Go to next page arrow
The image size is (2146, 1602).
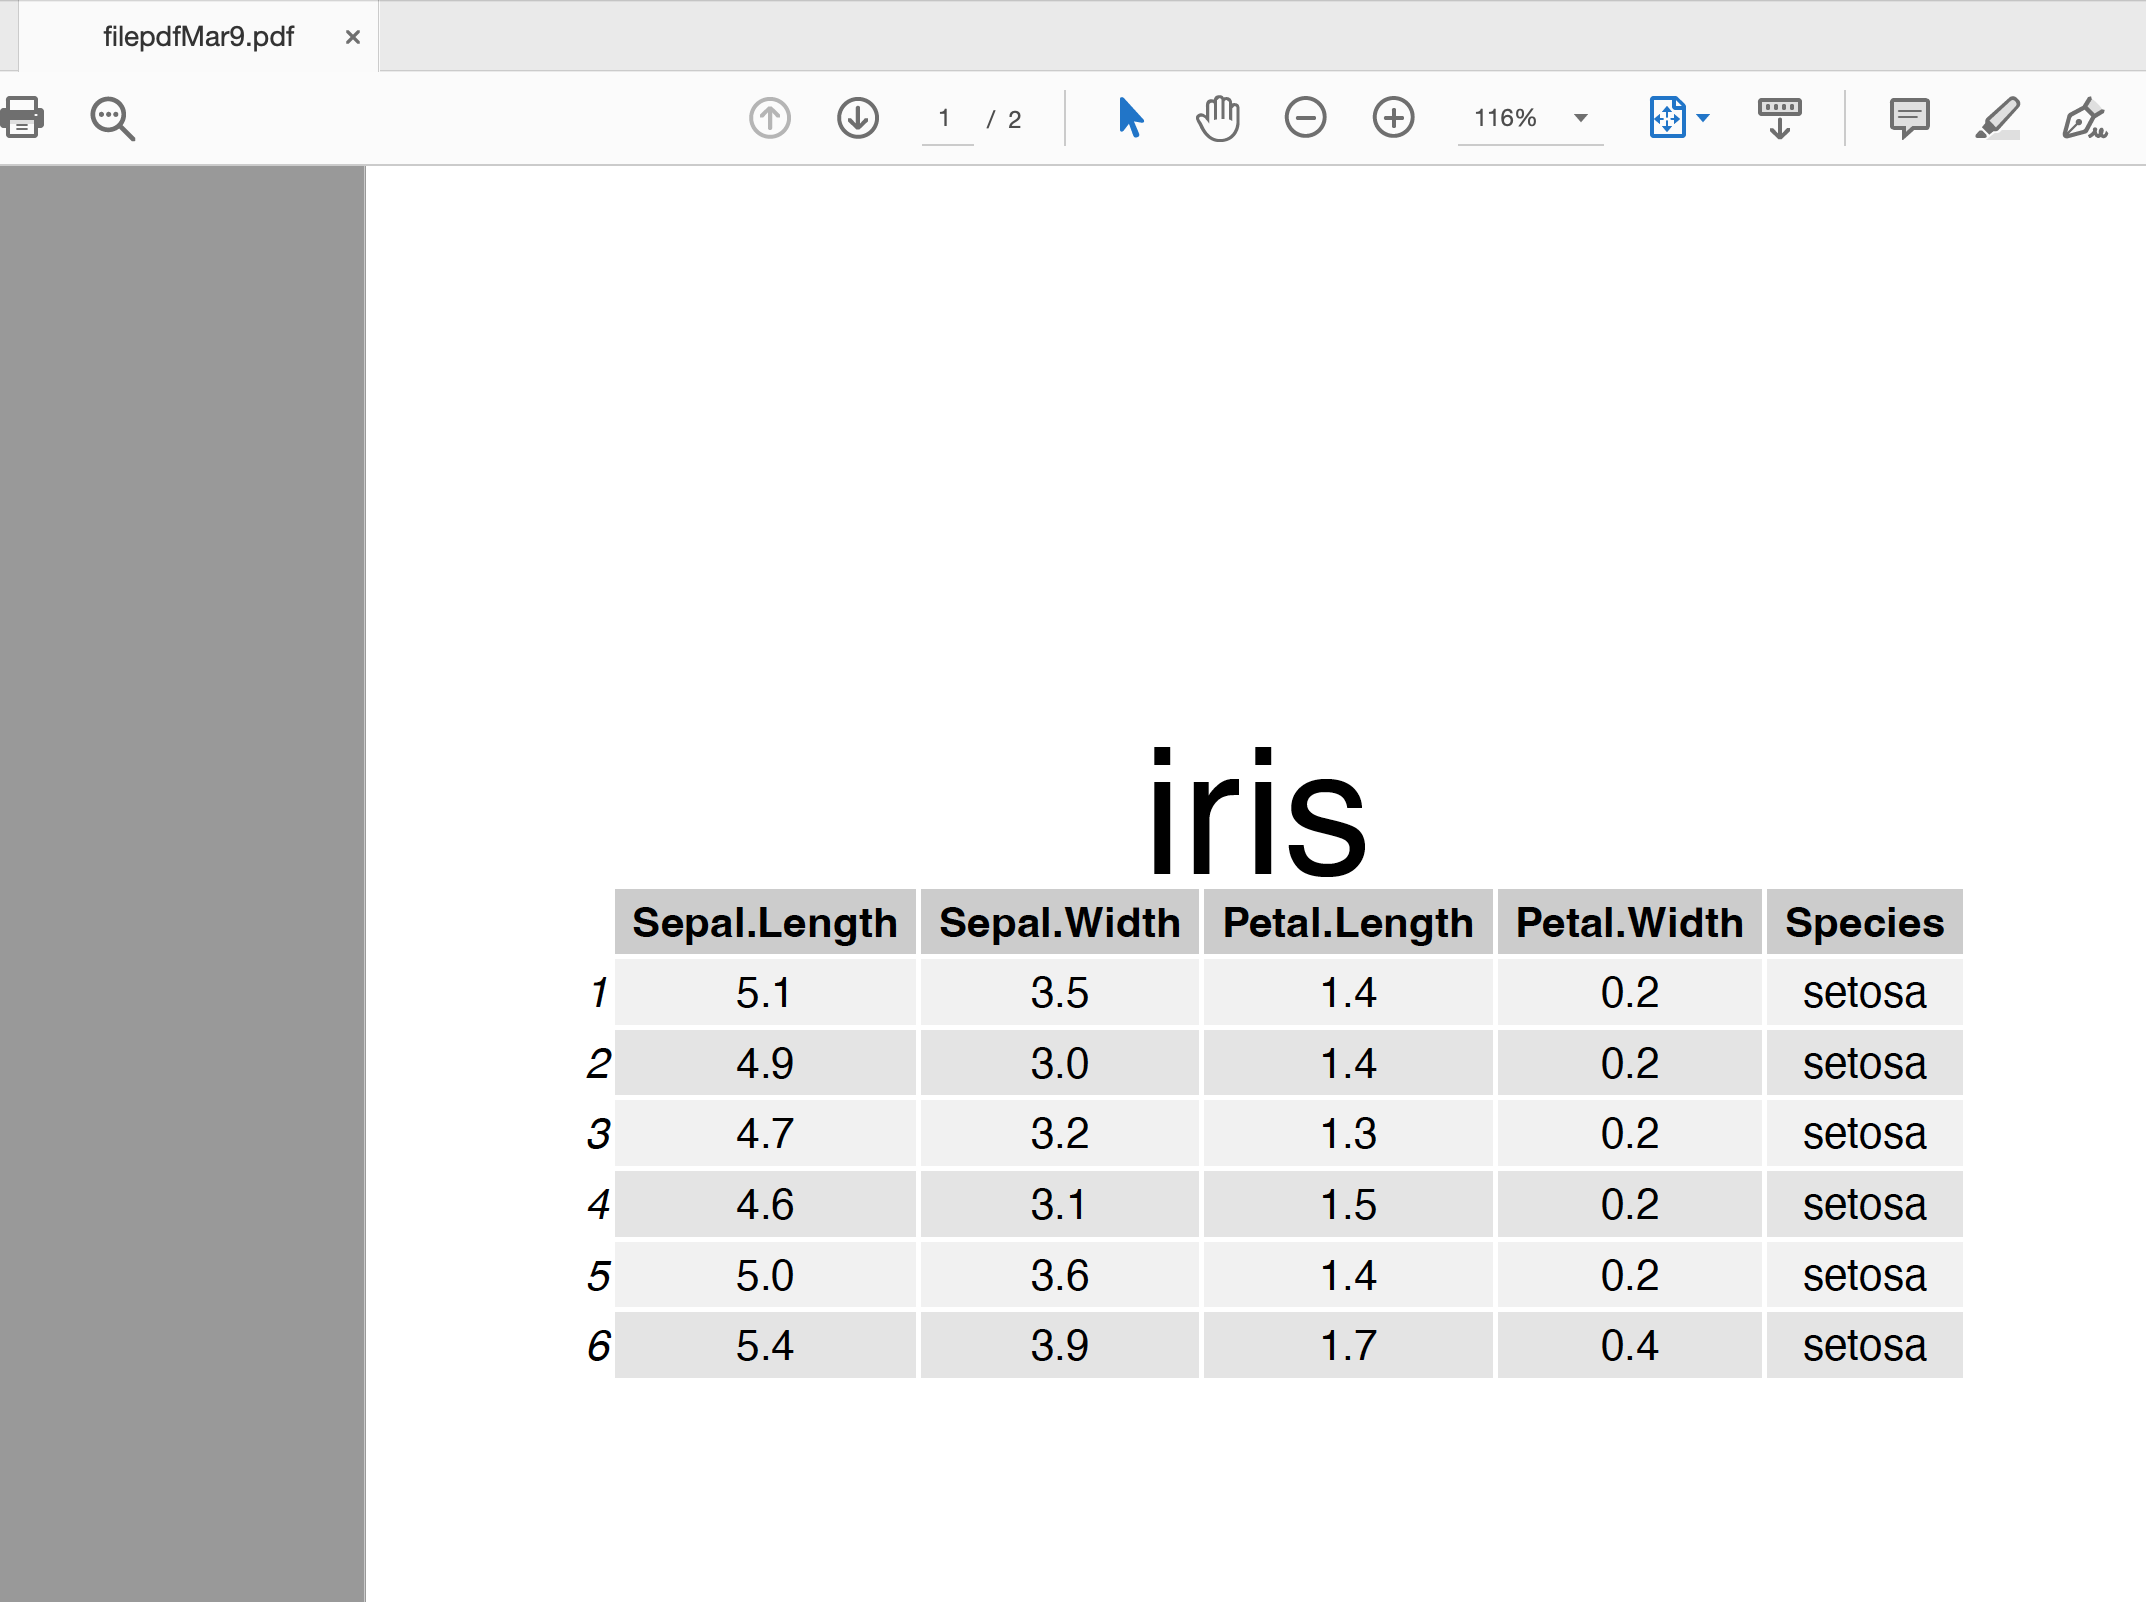pyautogui.click(x=857, y=118)
